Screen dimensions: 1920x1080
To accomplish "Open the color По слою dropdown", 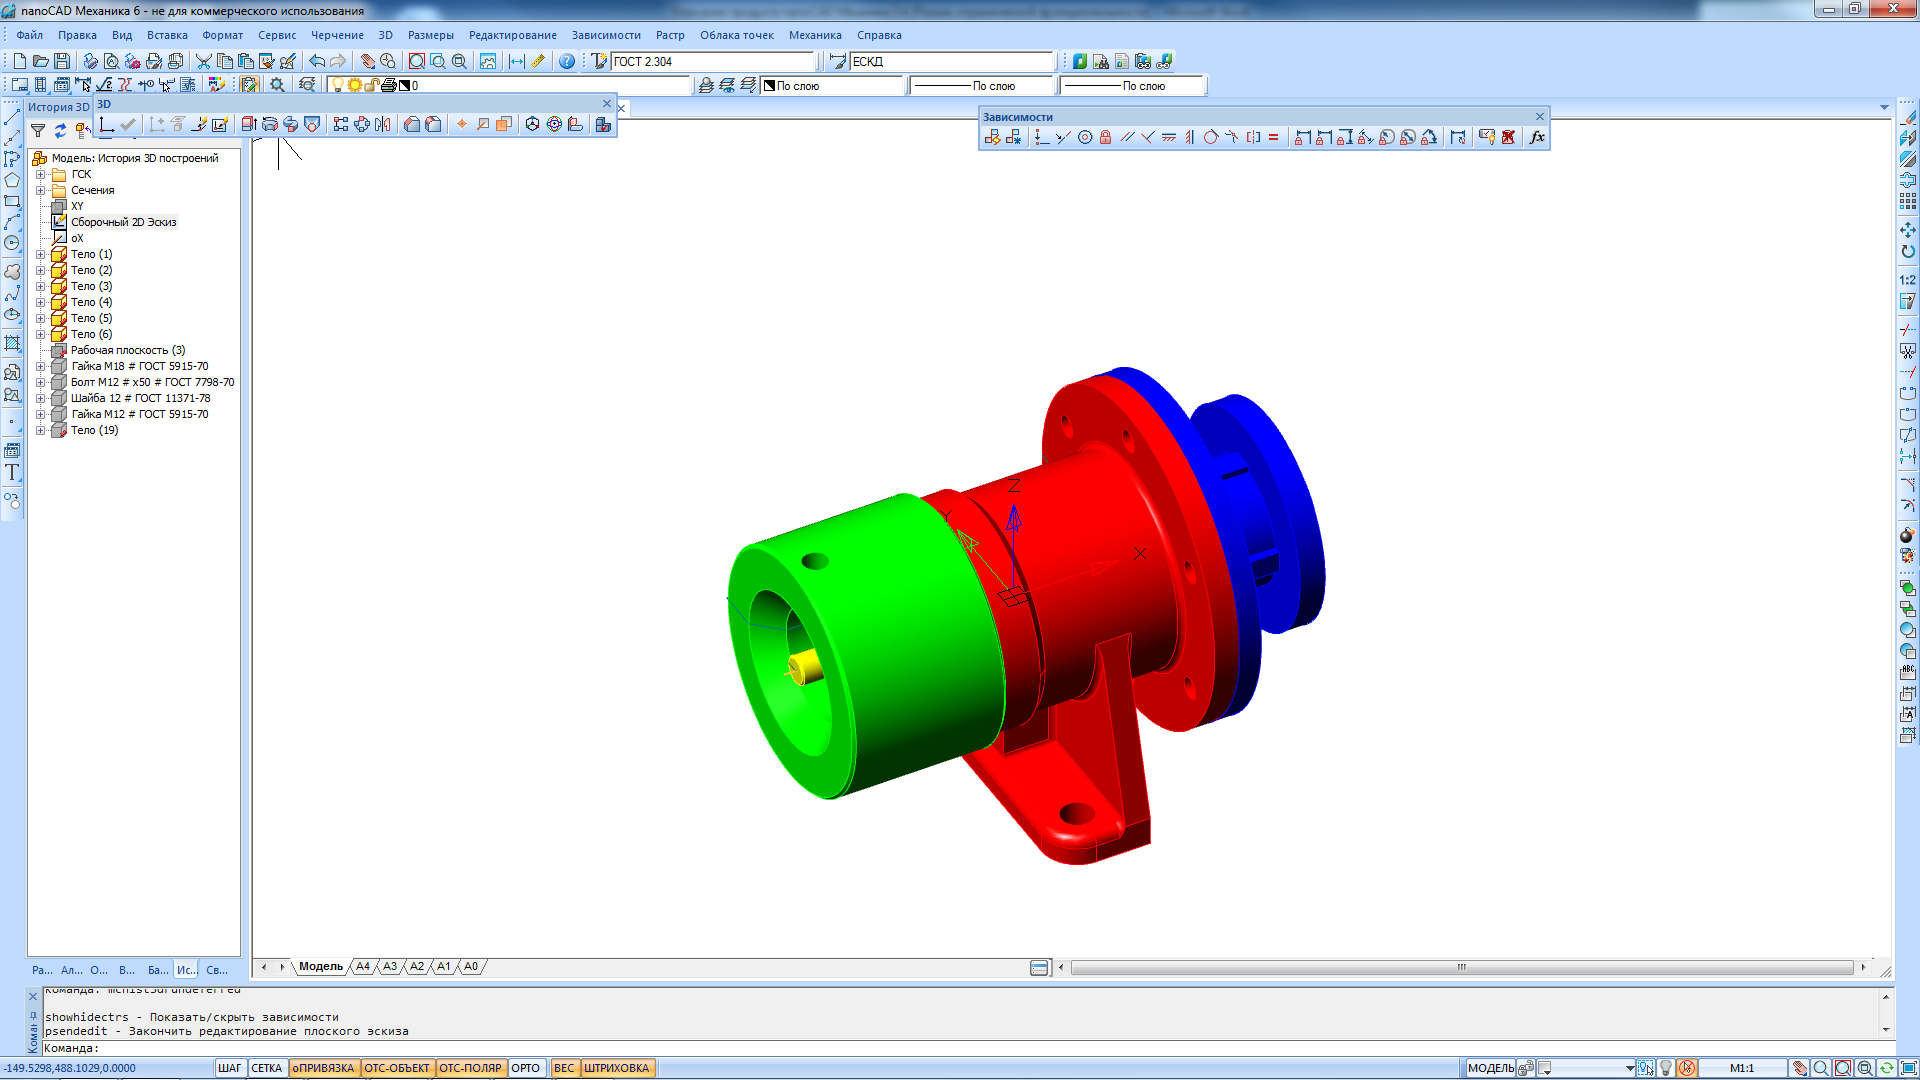I will coord(833,85).
